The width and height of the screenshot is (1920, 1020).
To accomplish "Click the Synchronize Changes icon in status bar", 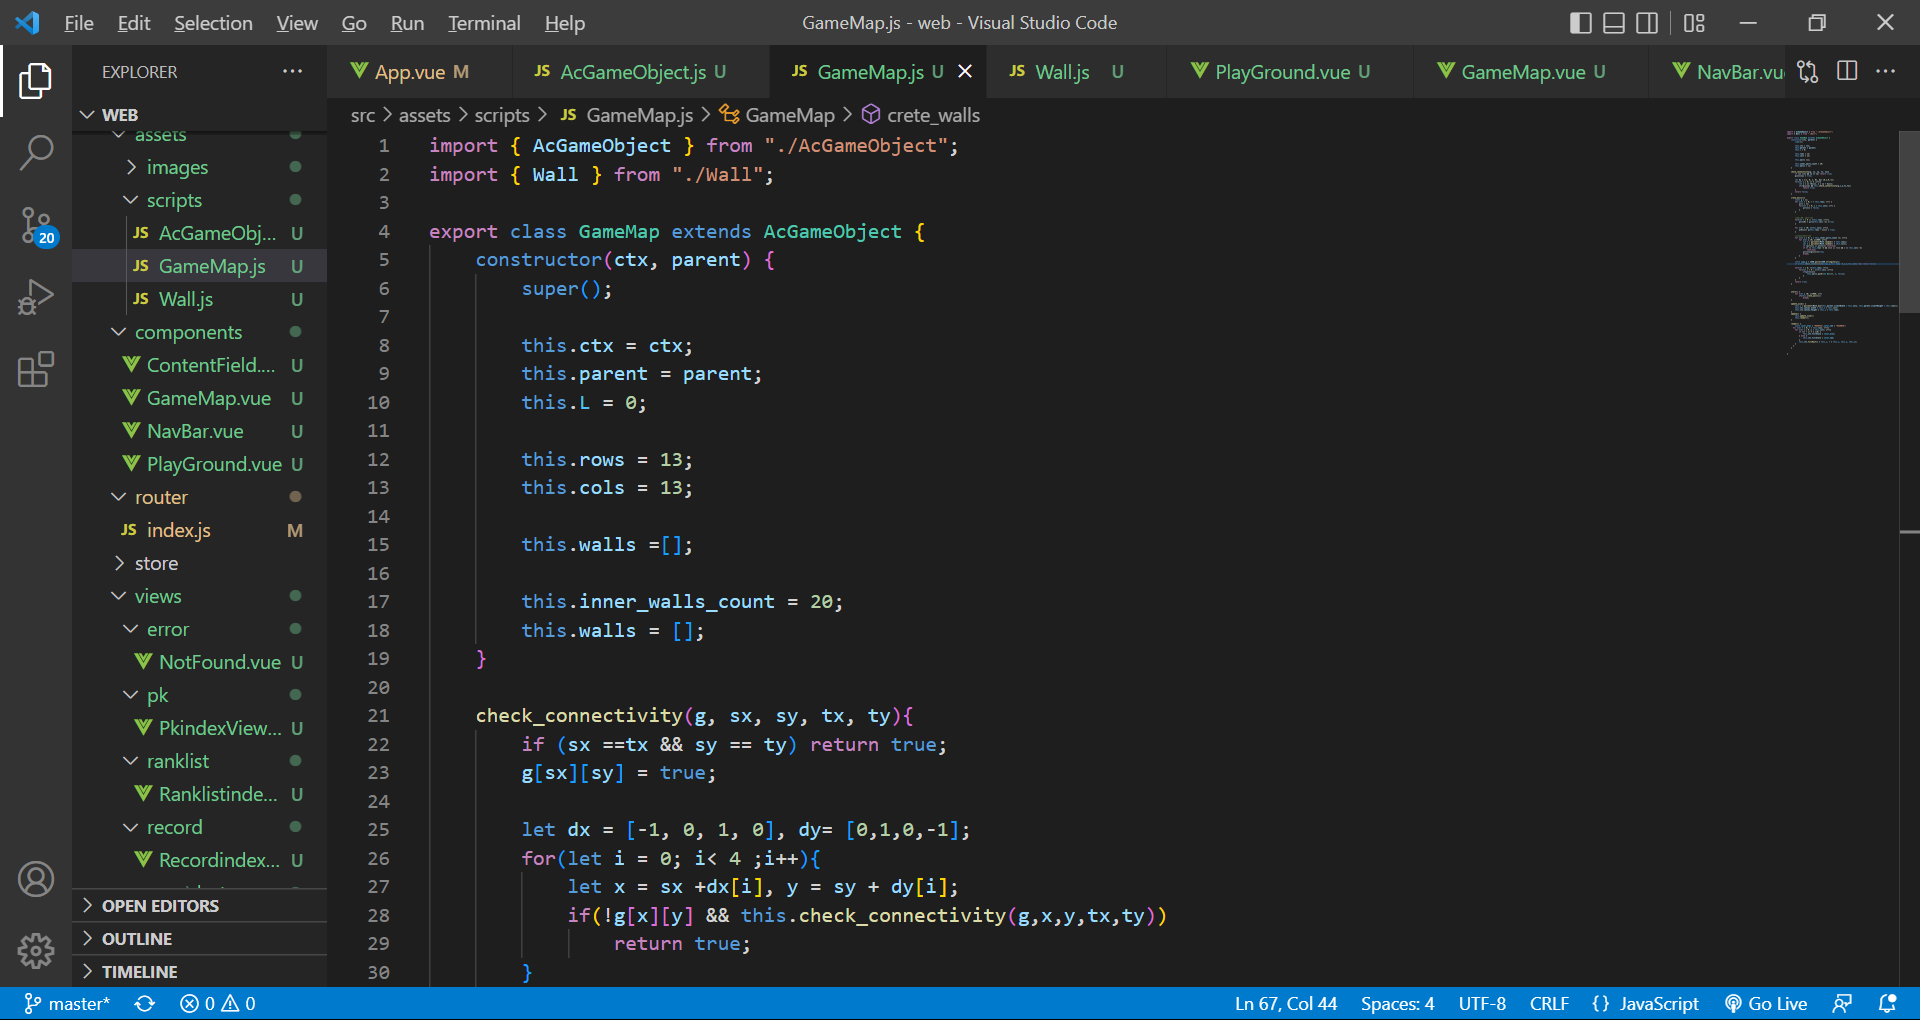I will [x=145, y=1004].
